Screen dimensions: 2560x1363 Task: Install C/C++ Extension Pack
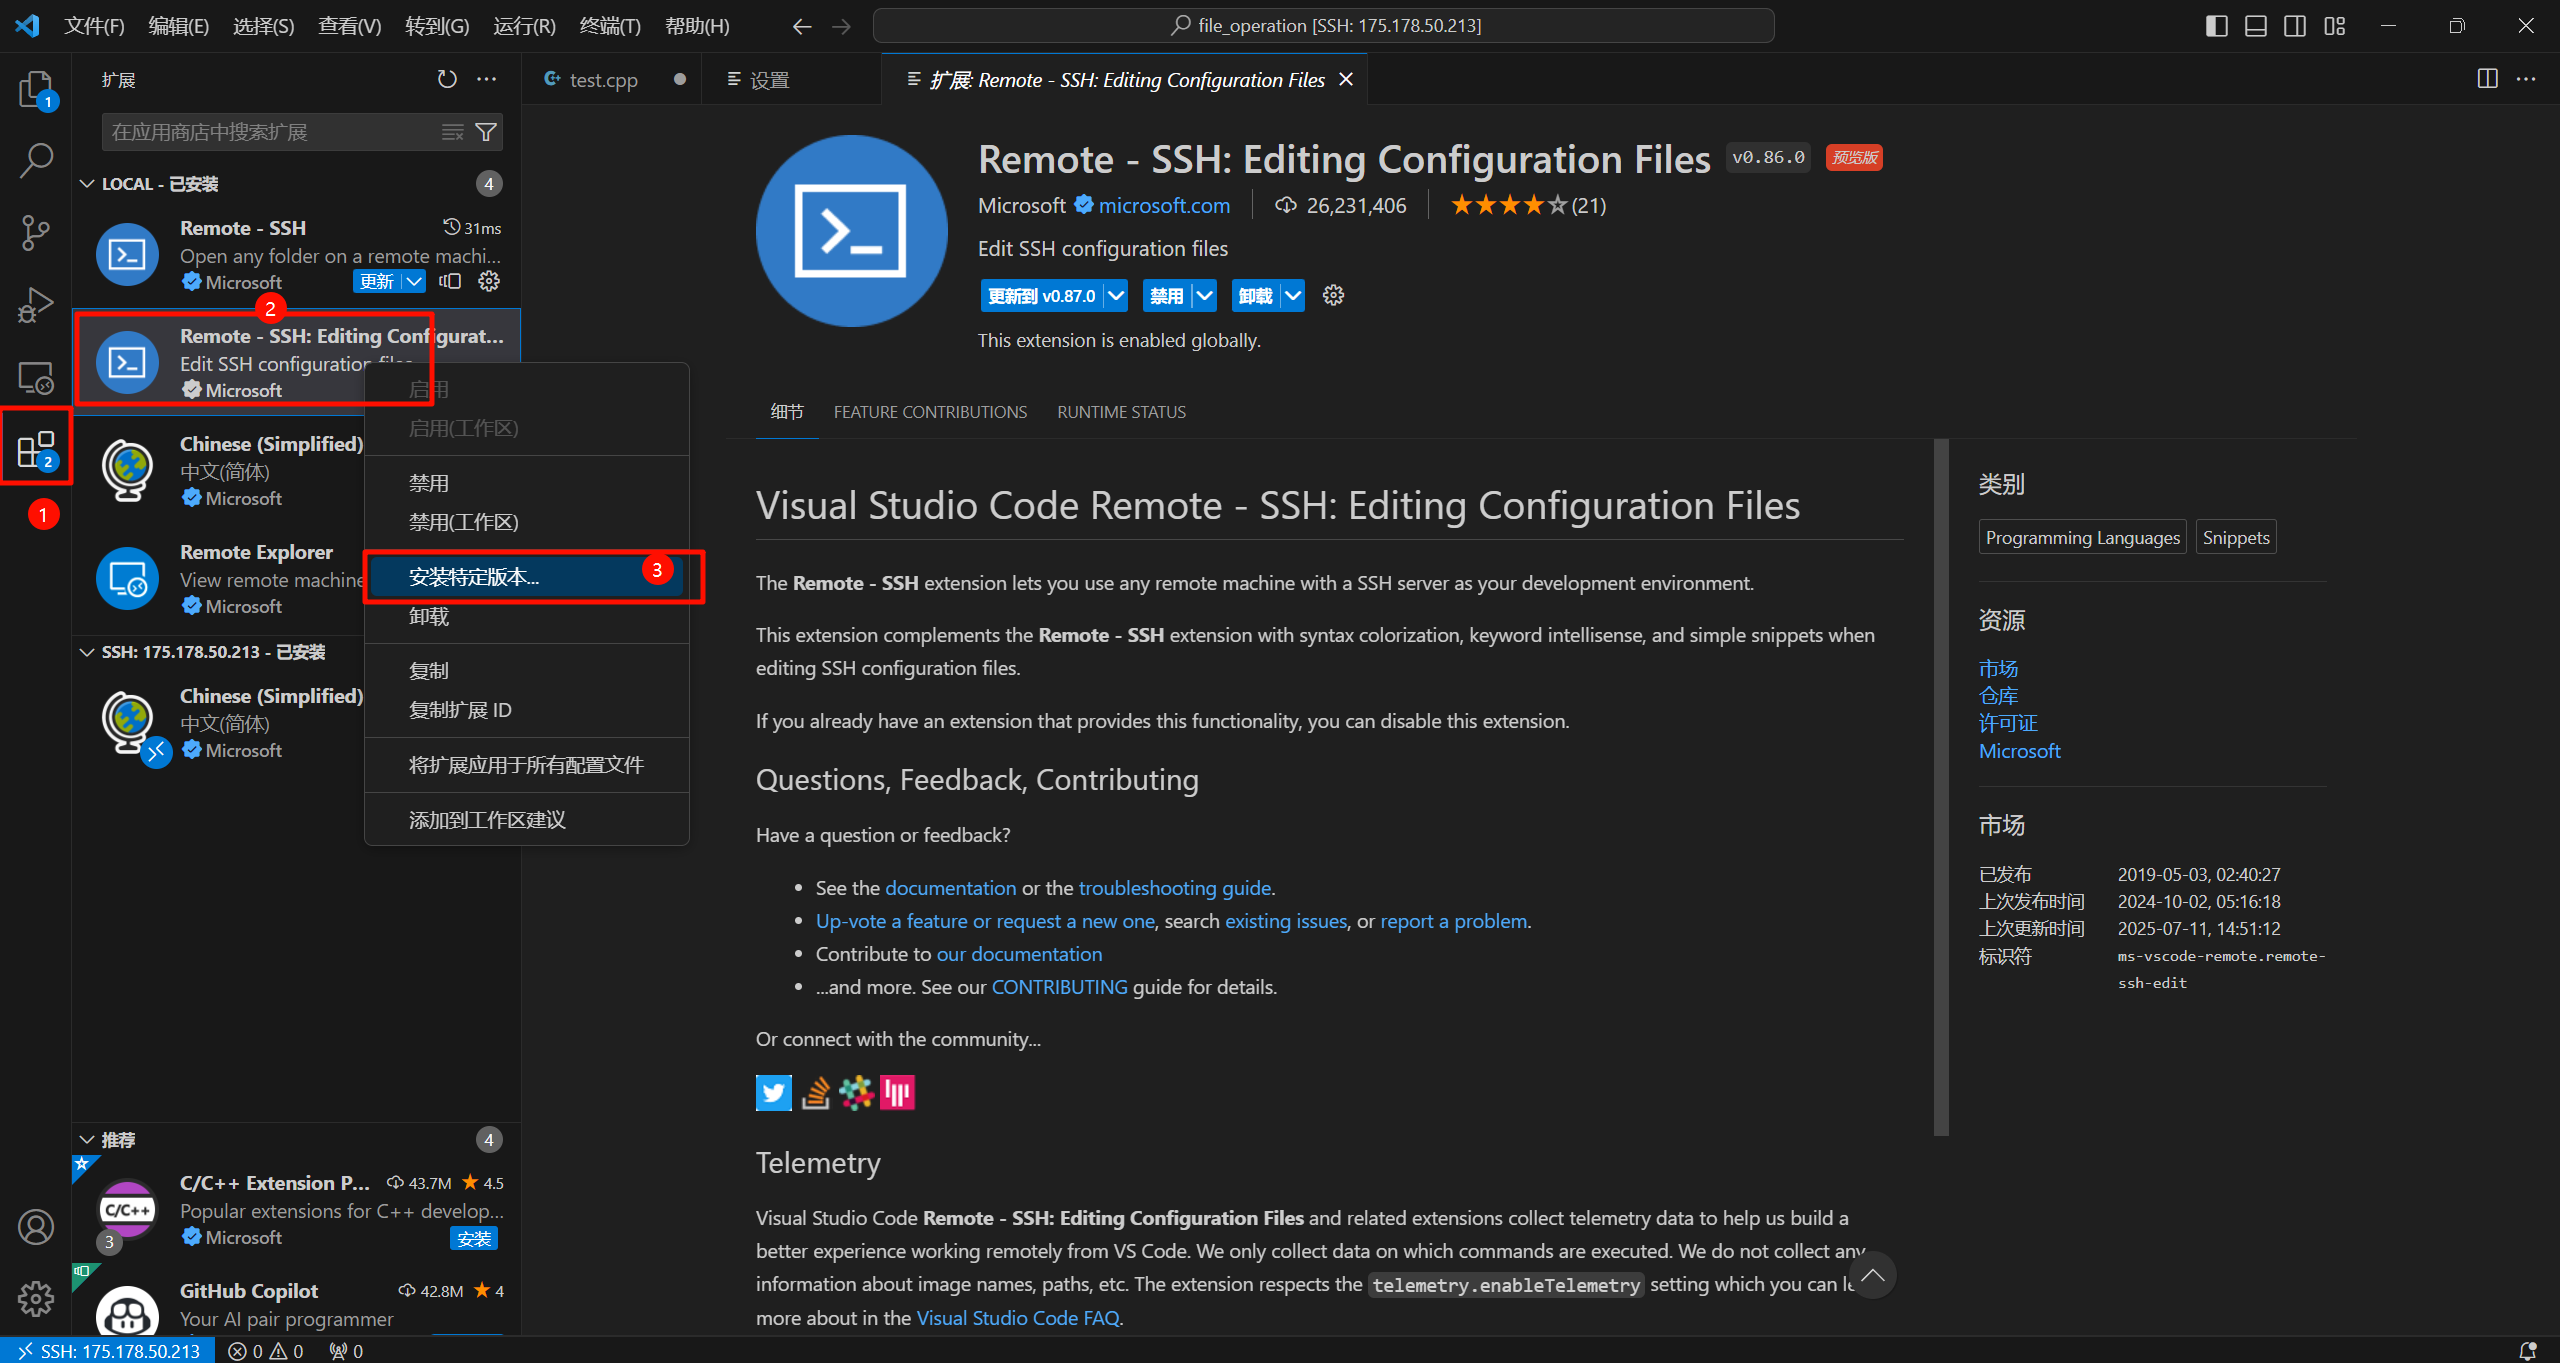(474, 1239)
